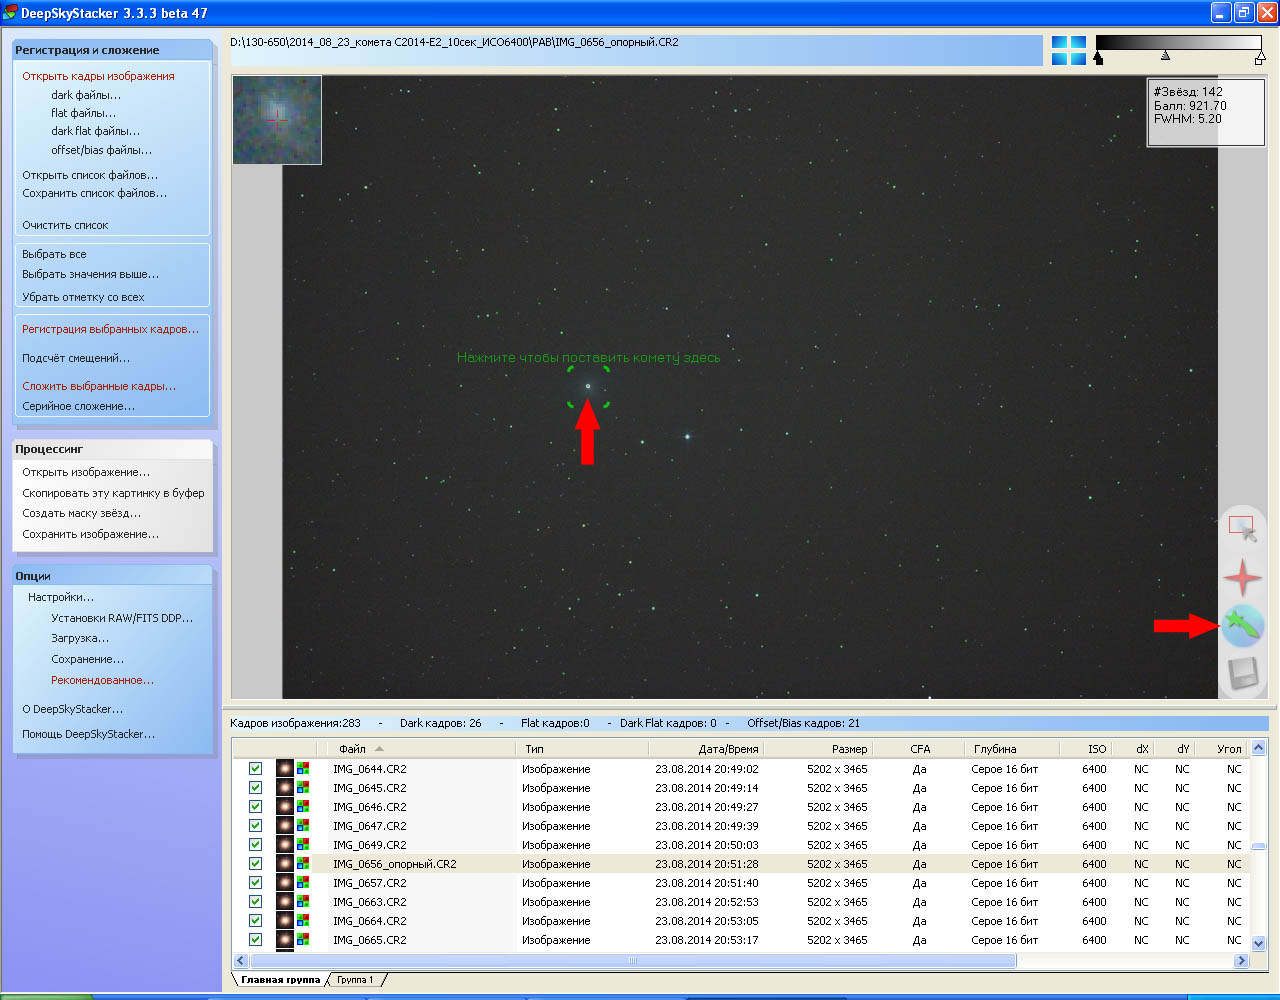Click Сложить выбранные кадры link
The image size is (1280, 1000).
(99, 386)
